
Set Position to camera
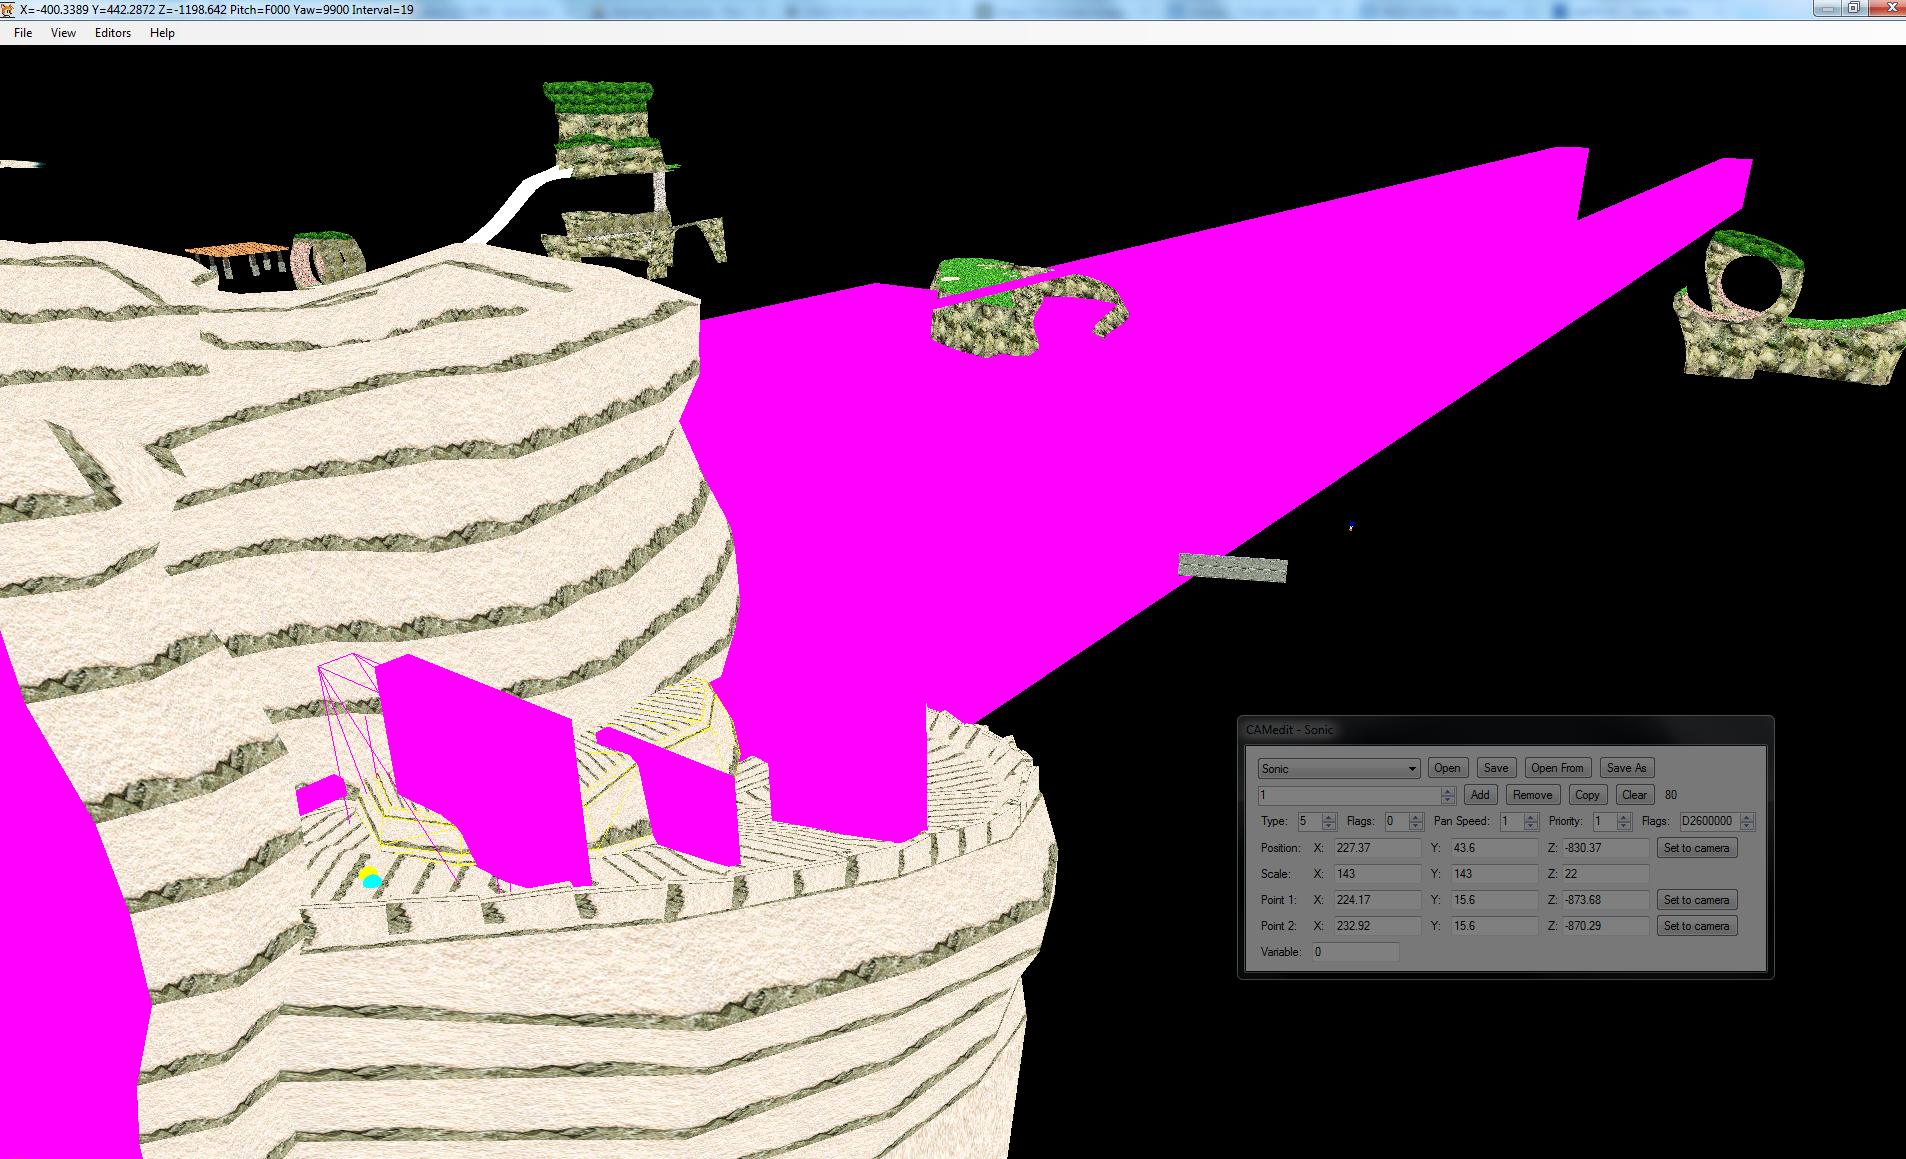pyautogui.click(x=1696, y=848)
